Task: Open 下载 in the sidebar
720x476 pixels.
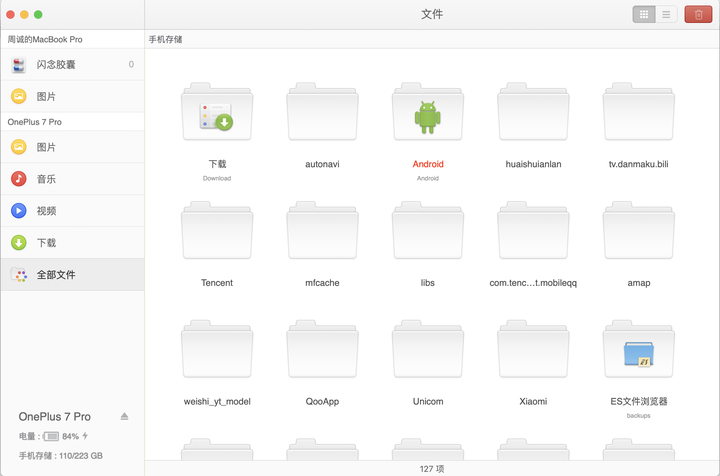Action: (72, 242)
